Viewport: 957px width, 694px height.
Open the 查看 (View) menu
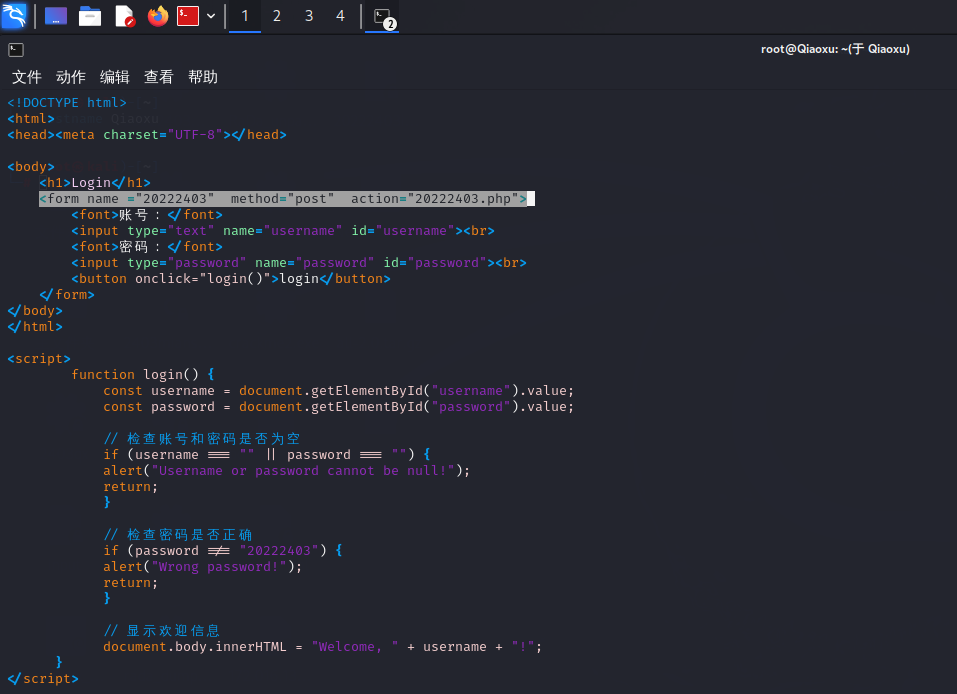pos(159,77)
